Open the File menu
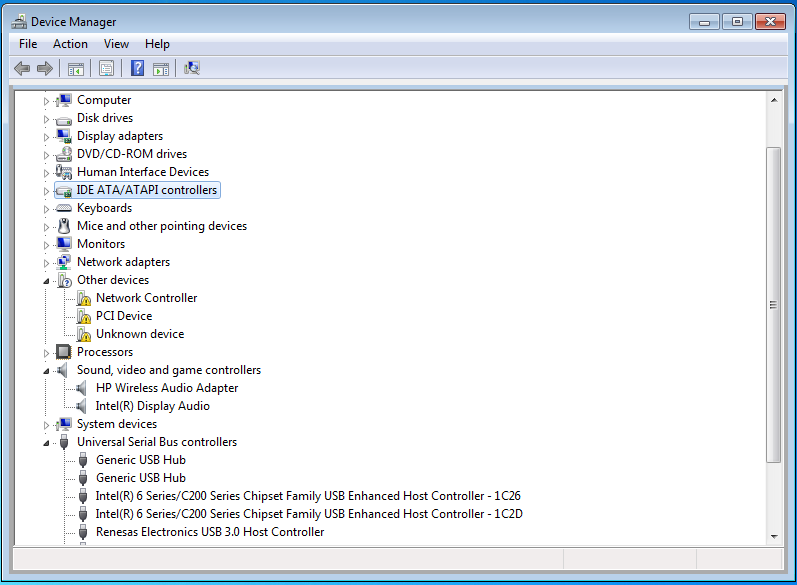797x585 pixels. [x=28, y=44]
